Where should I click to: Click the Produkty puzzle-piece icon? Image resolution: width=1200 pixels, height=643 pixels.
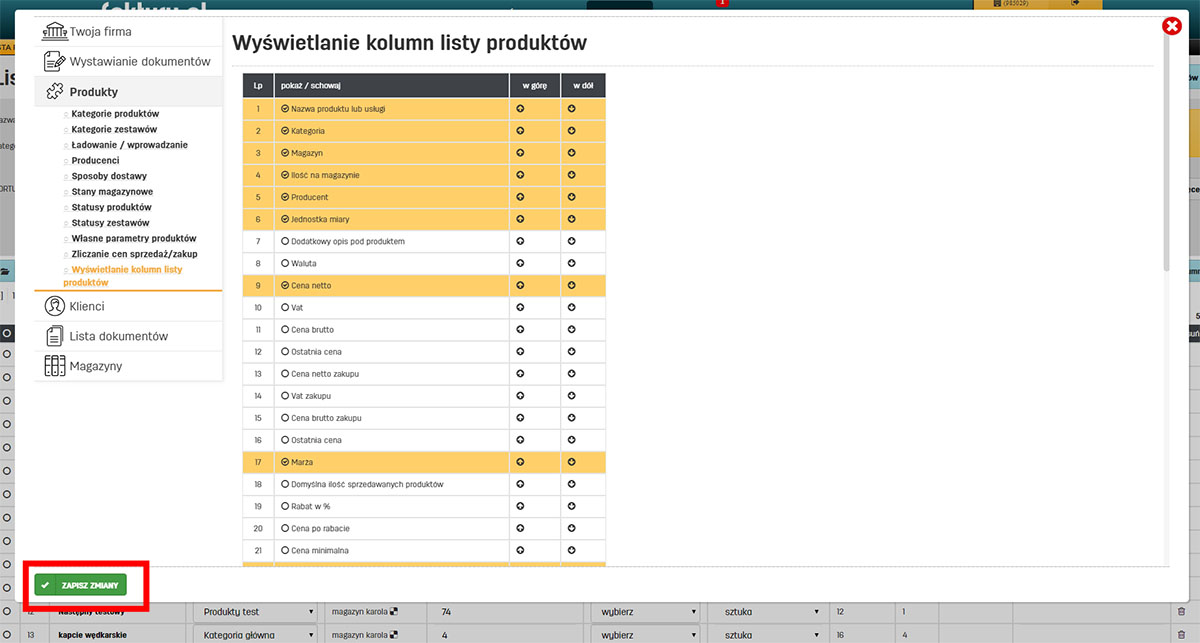point(56,90)
